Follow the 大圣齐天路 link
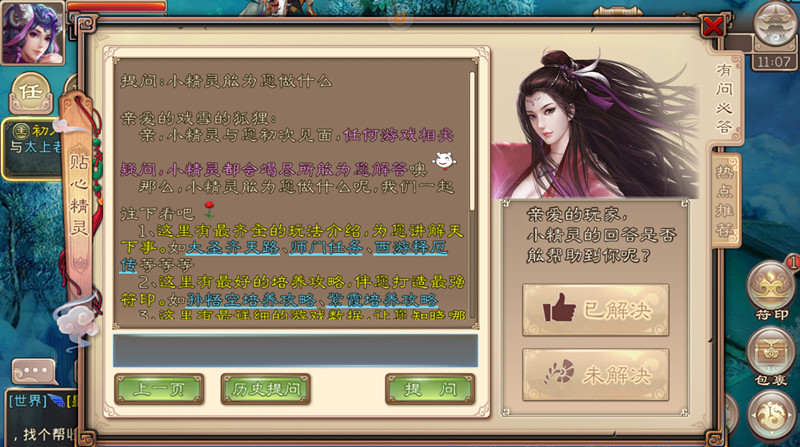800x447 pixels. tap(232, 247)
